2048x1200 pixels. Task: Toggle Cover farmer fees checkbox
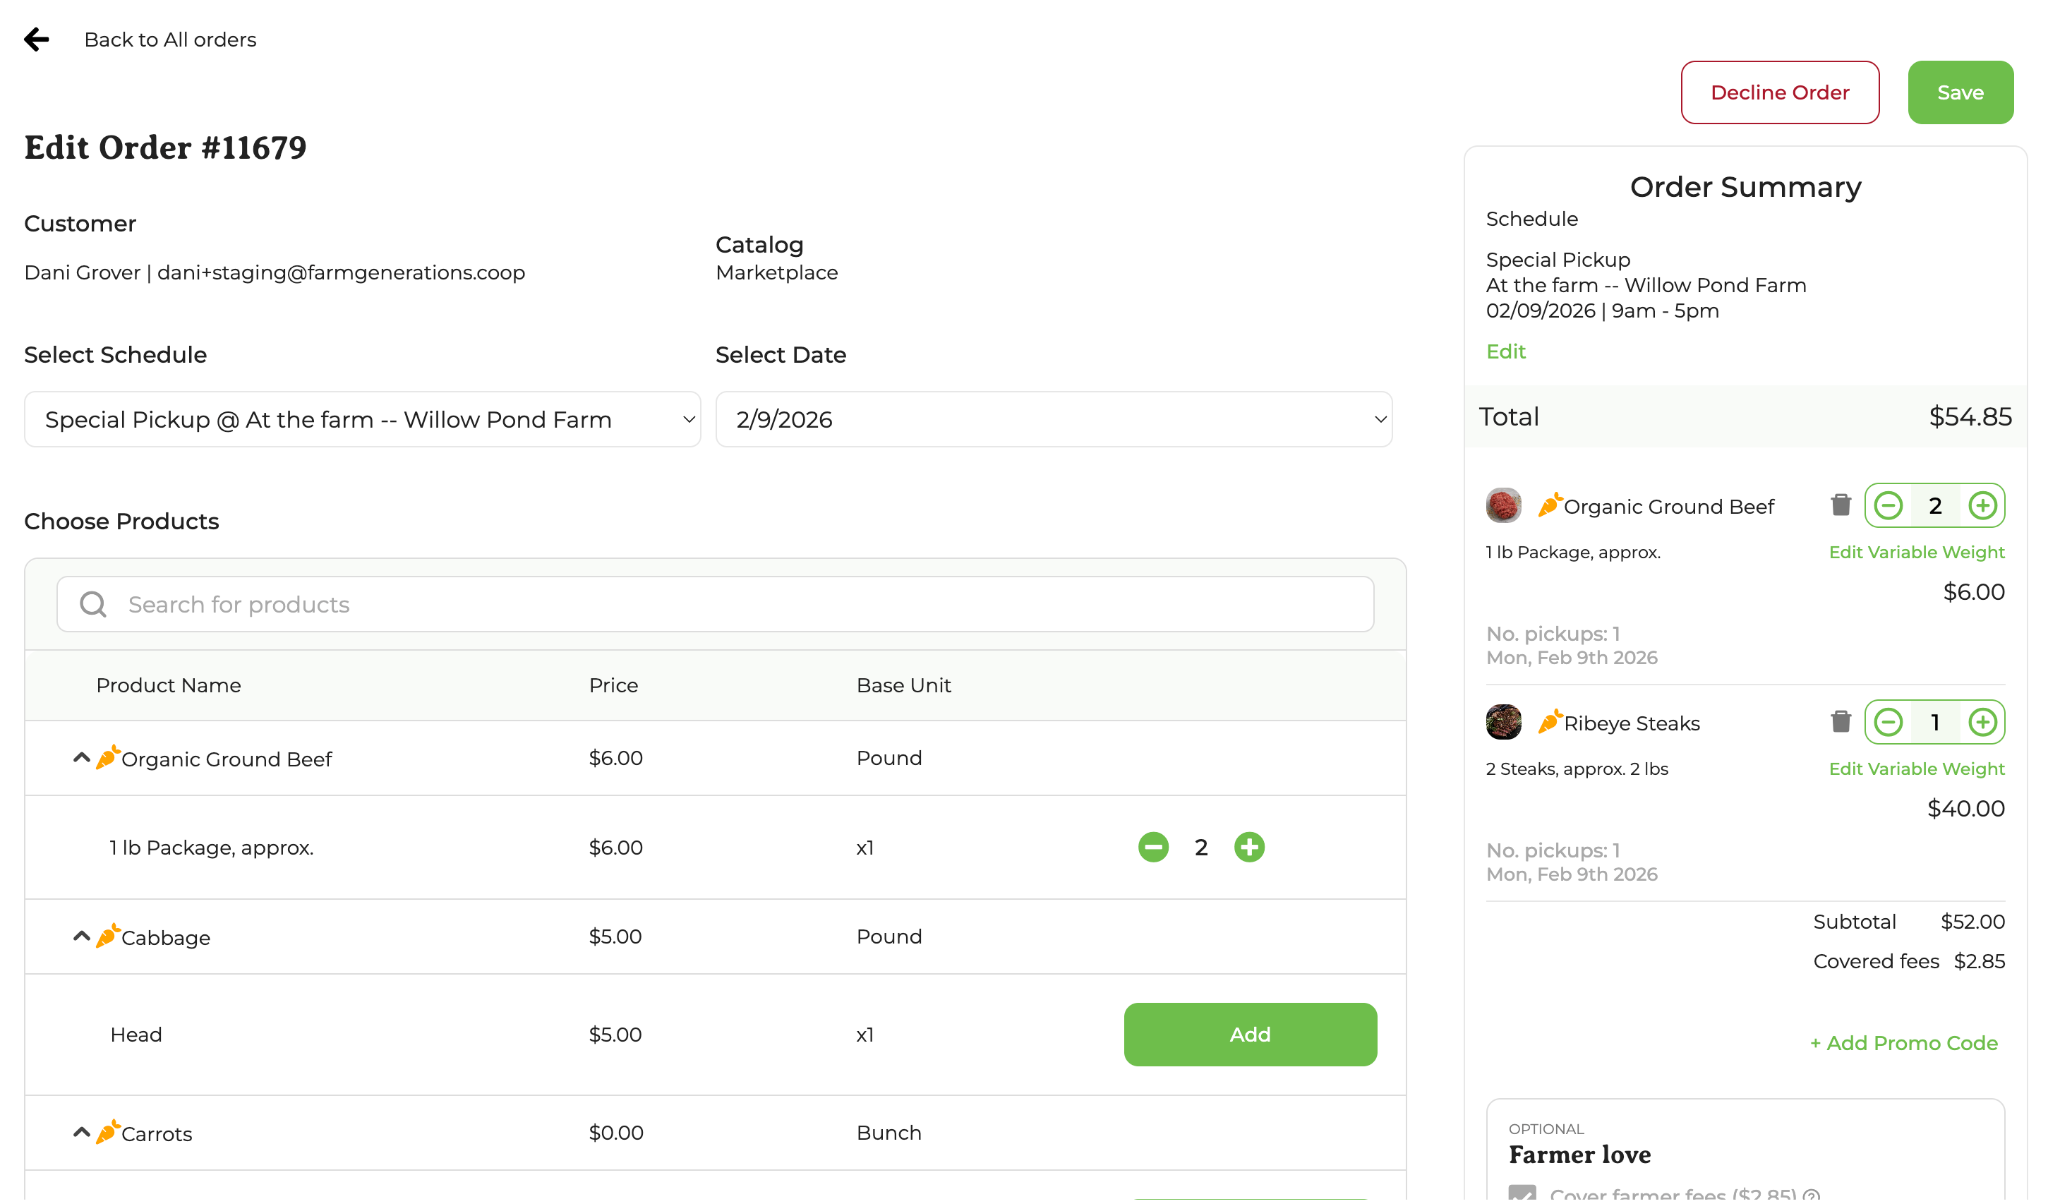tap(1522, 1192)
